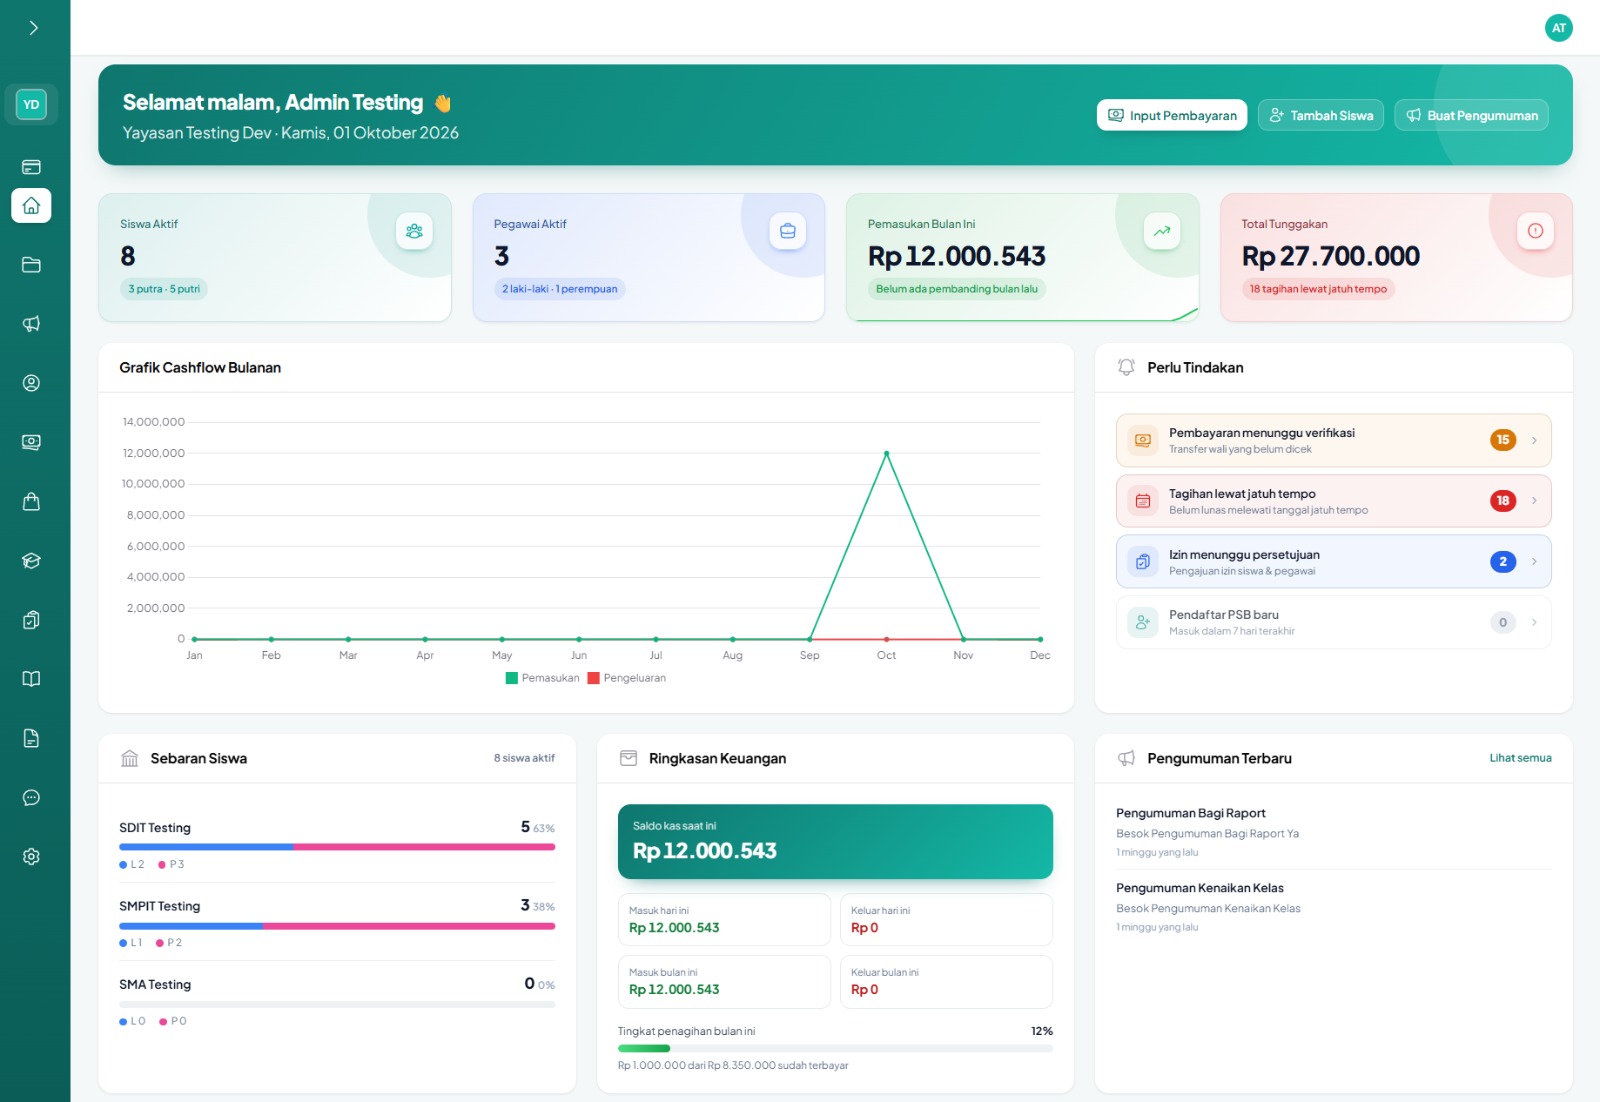The height and width of the screenshot is (1102, 1600).
Task: Open the YD foundation logo
Action: pos(31,104)
